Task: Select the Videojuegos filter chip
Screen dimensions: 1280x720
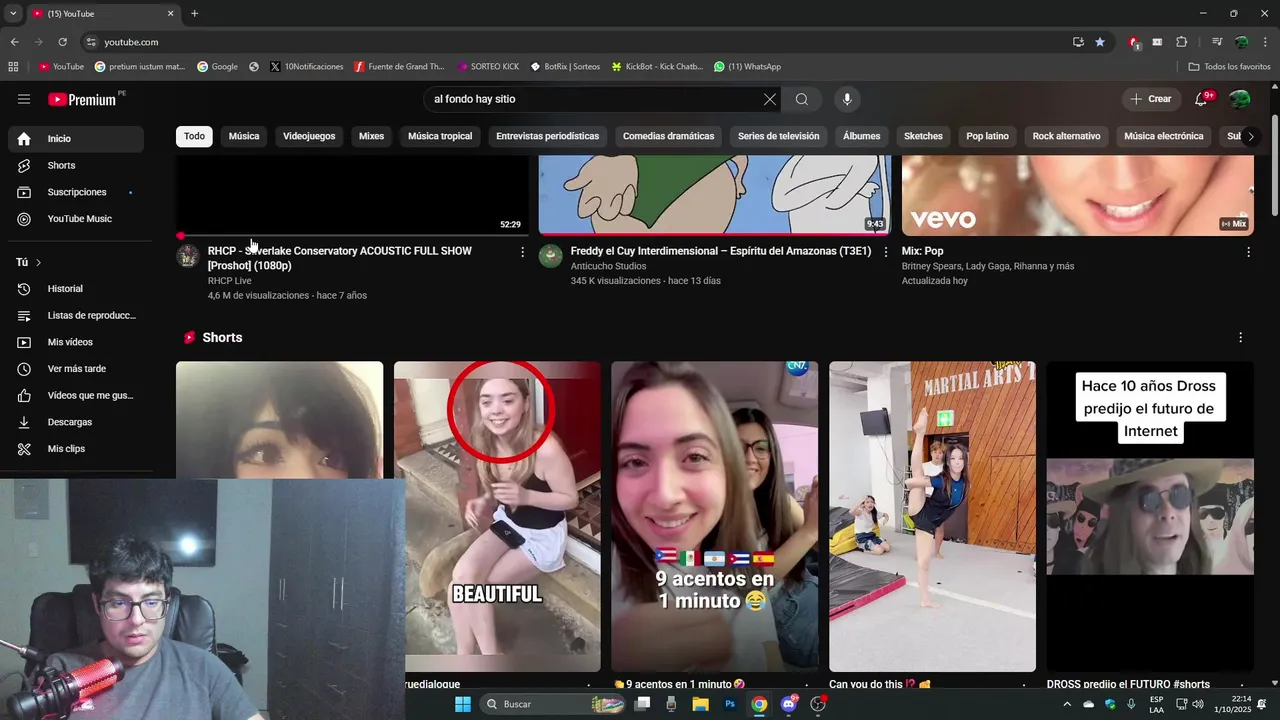Action: point(309,136)
